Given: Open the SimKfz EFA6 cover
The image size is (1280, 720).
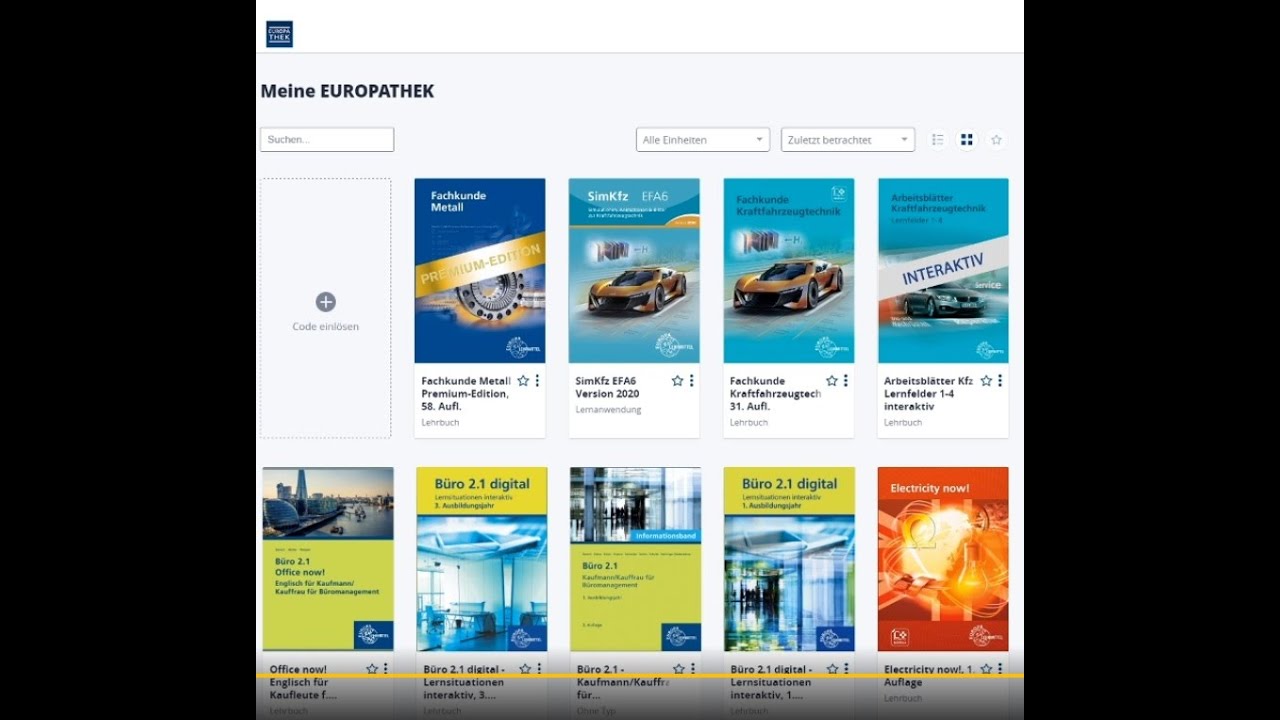Looking at the screenshot, I should click(x=634, y=271).
